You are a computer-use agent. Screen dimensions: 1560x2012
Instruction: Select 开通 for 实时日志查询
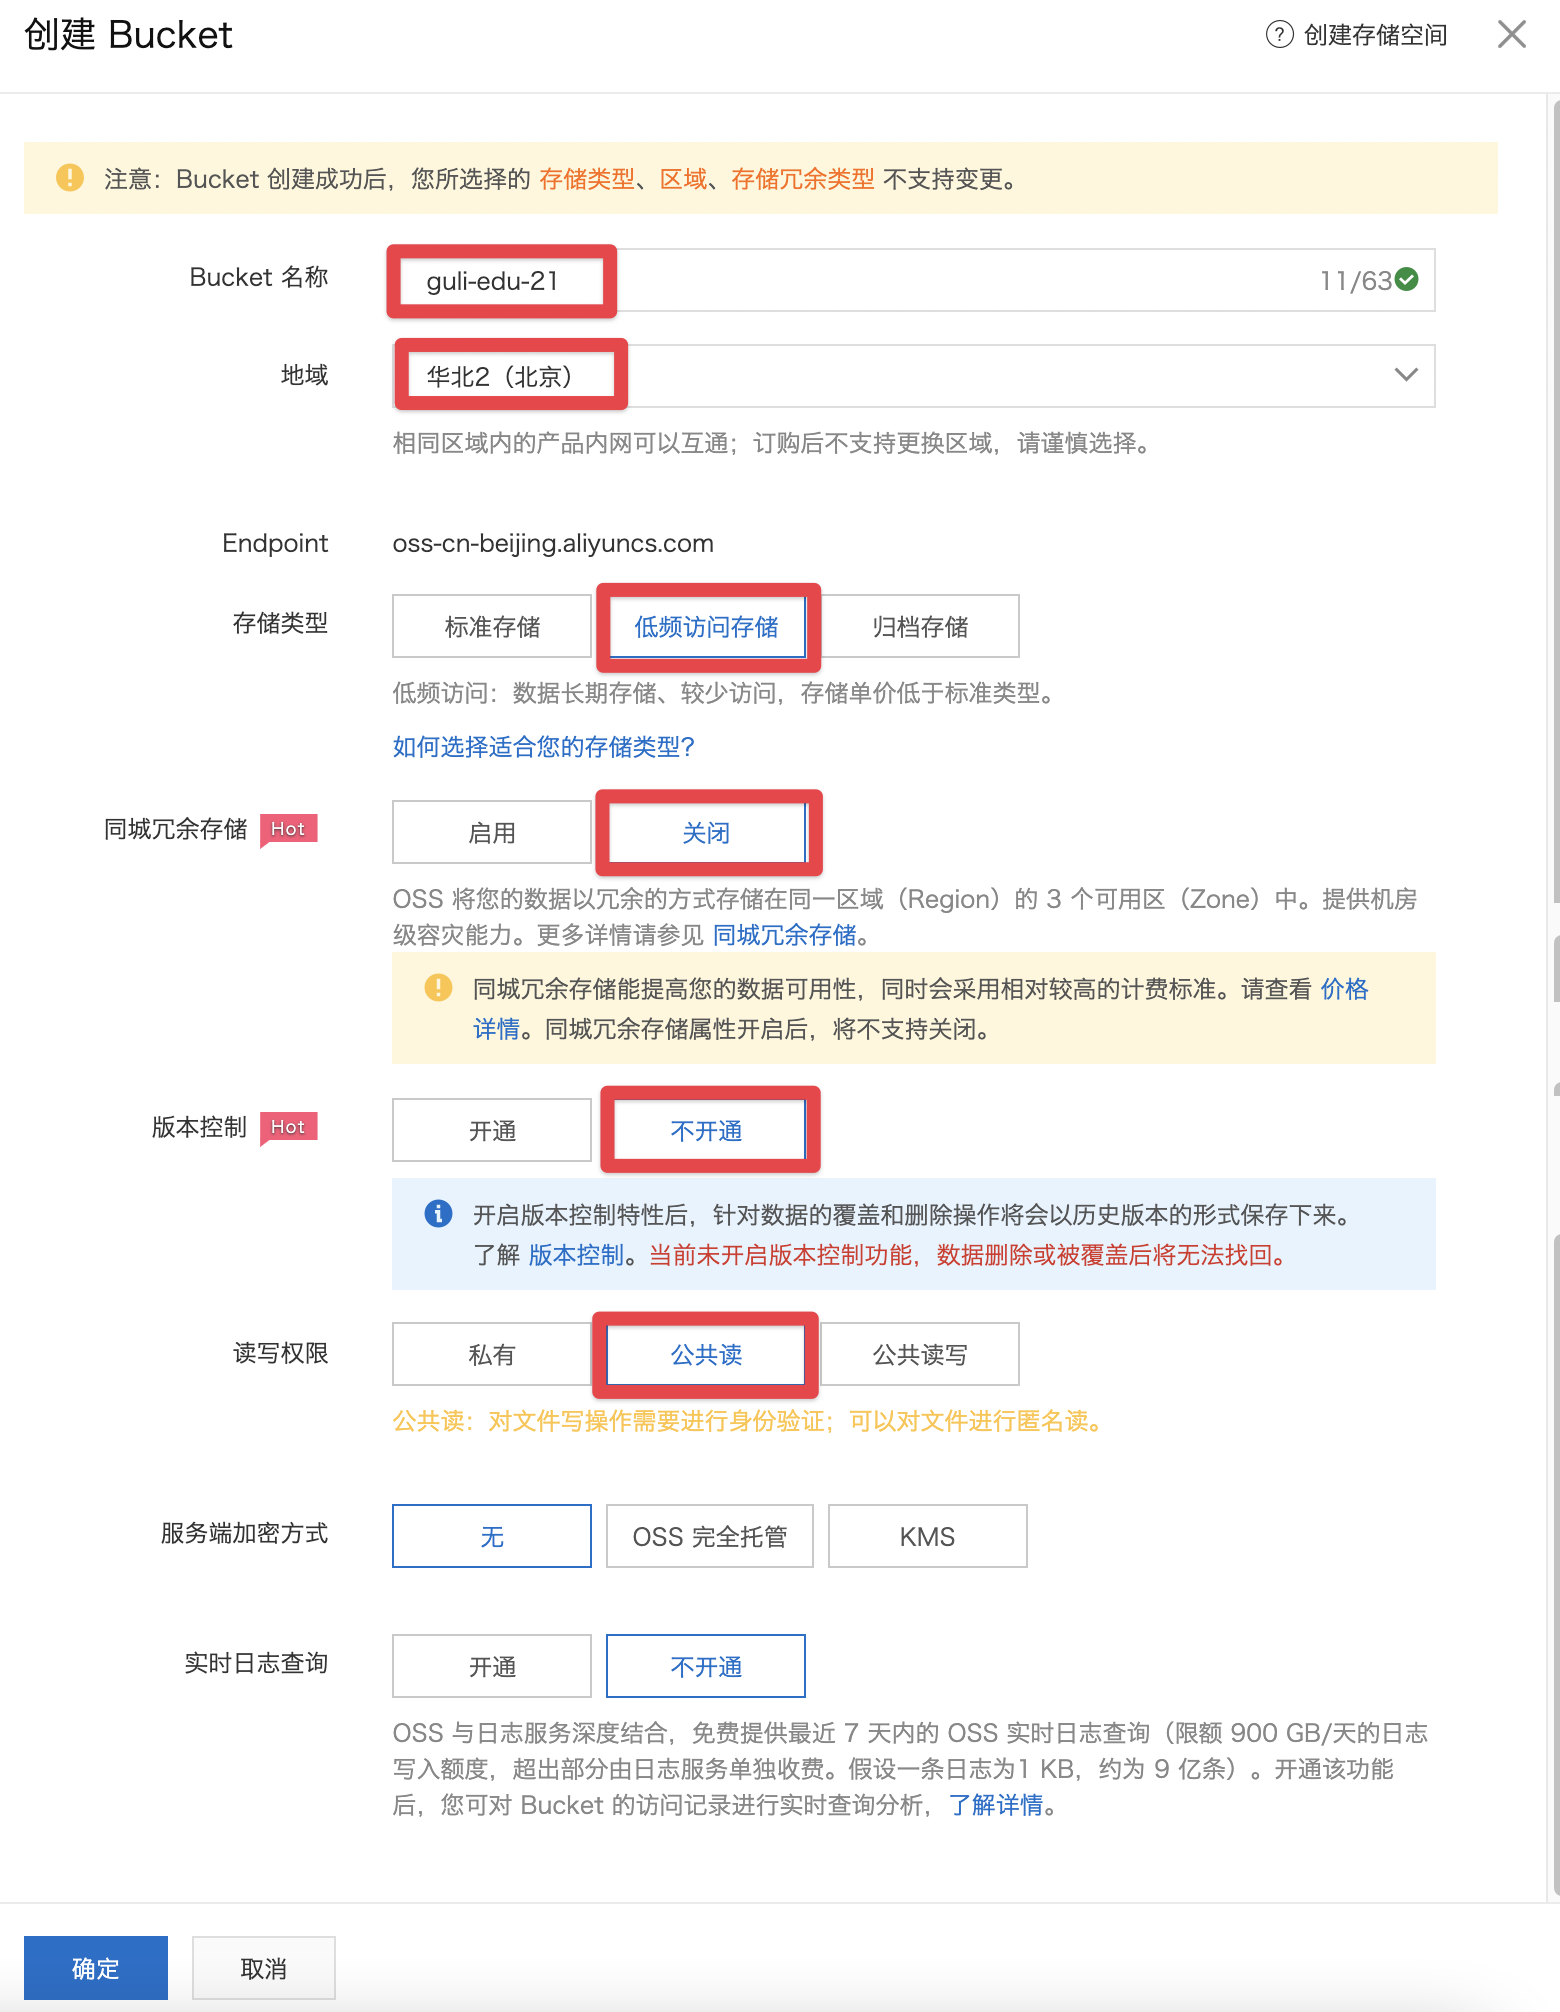(492, 1667)
